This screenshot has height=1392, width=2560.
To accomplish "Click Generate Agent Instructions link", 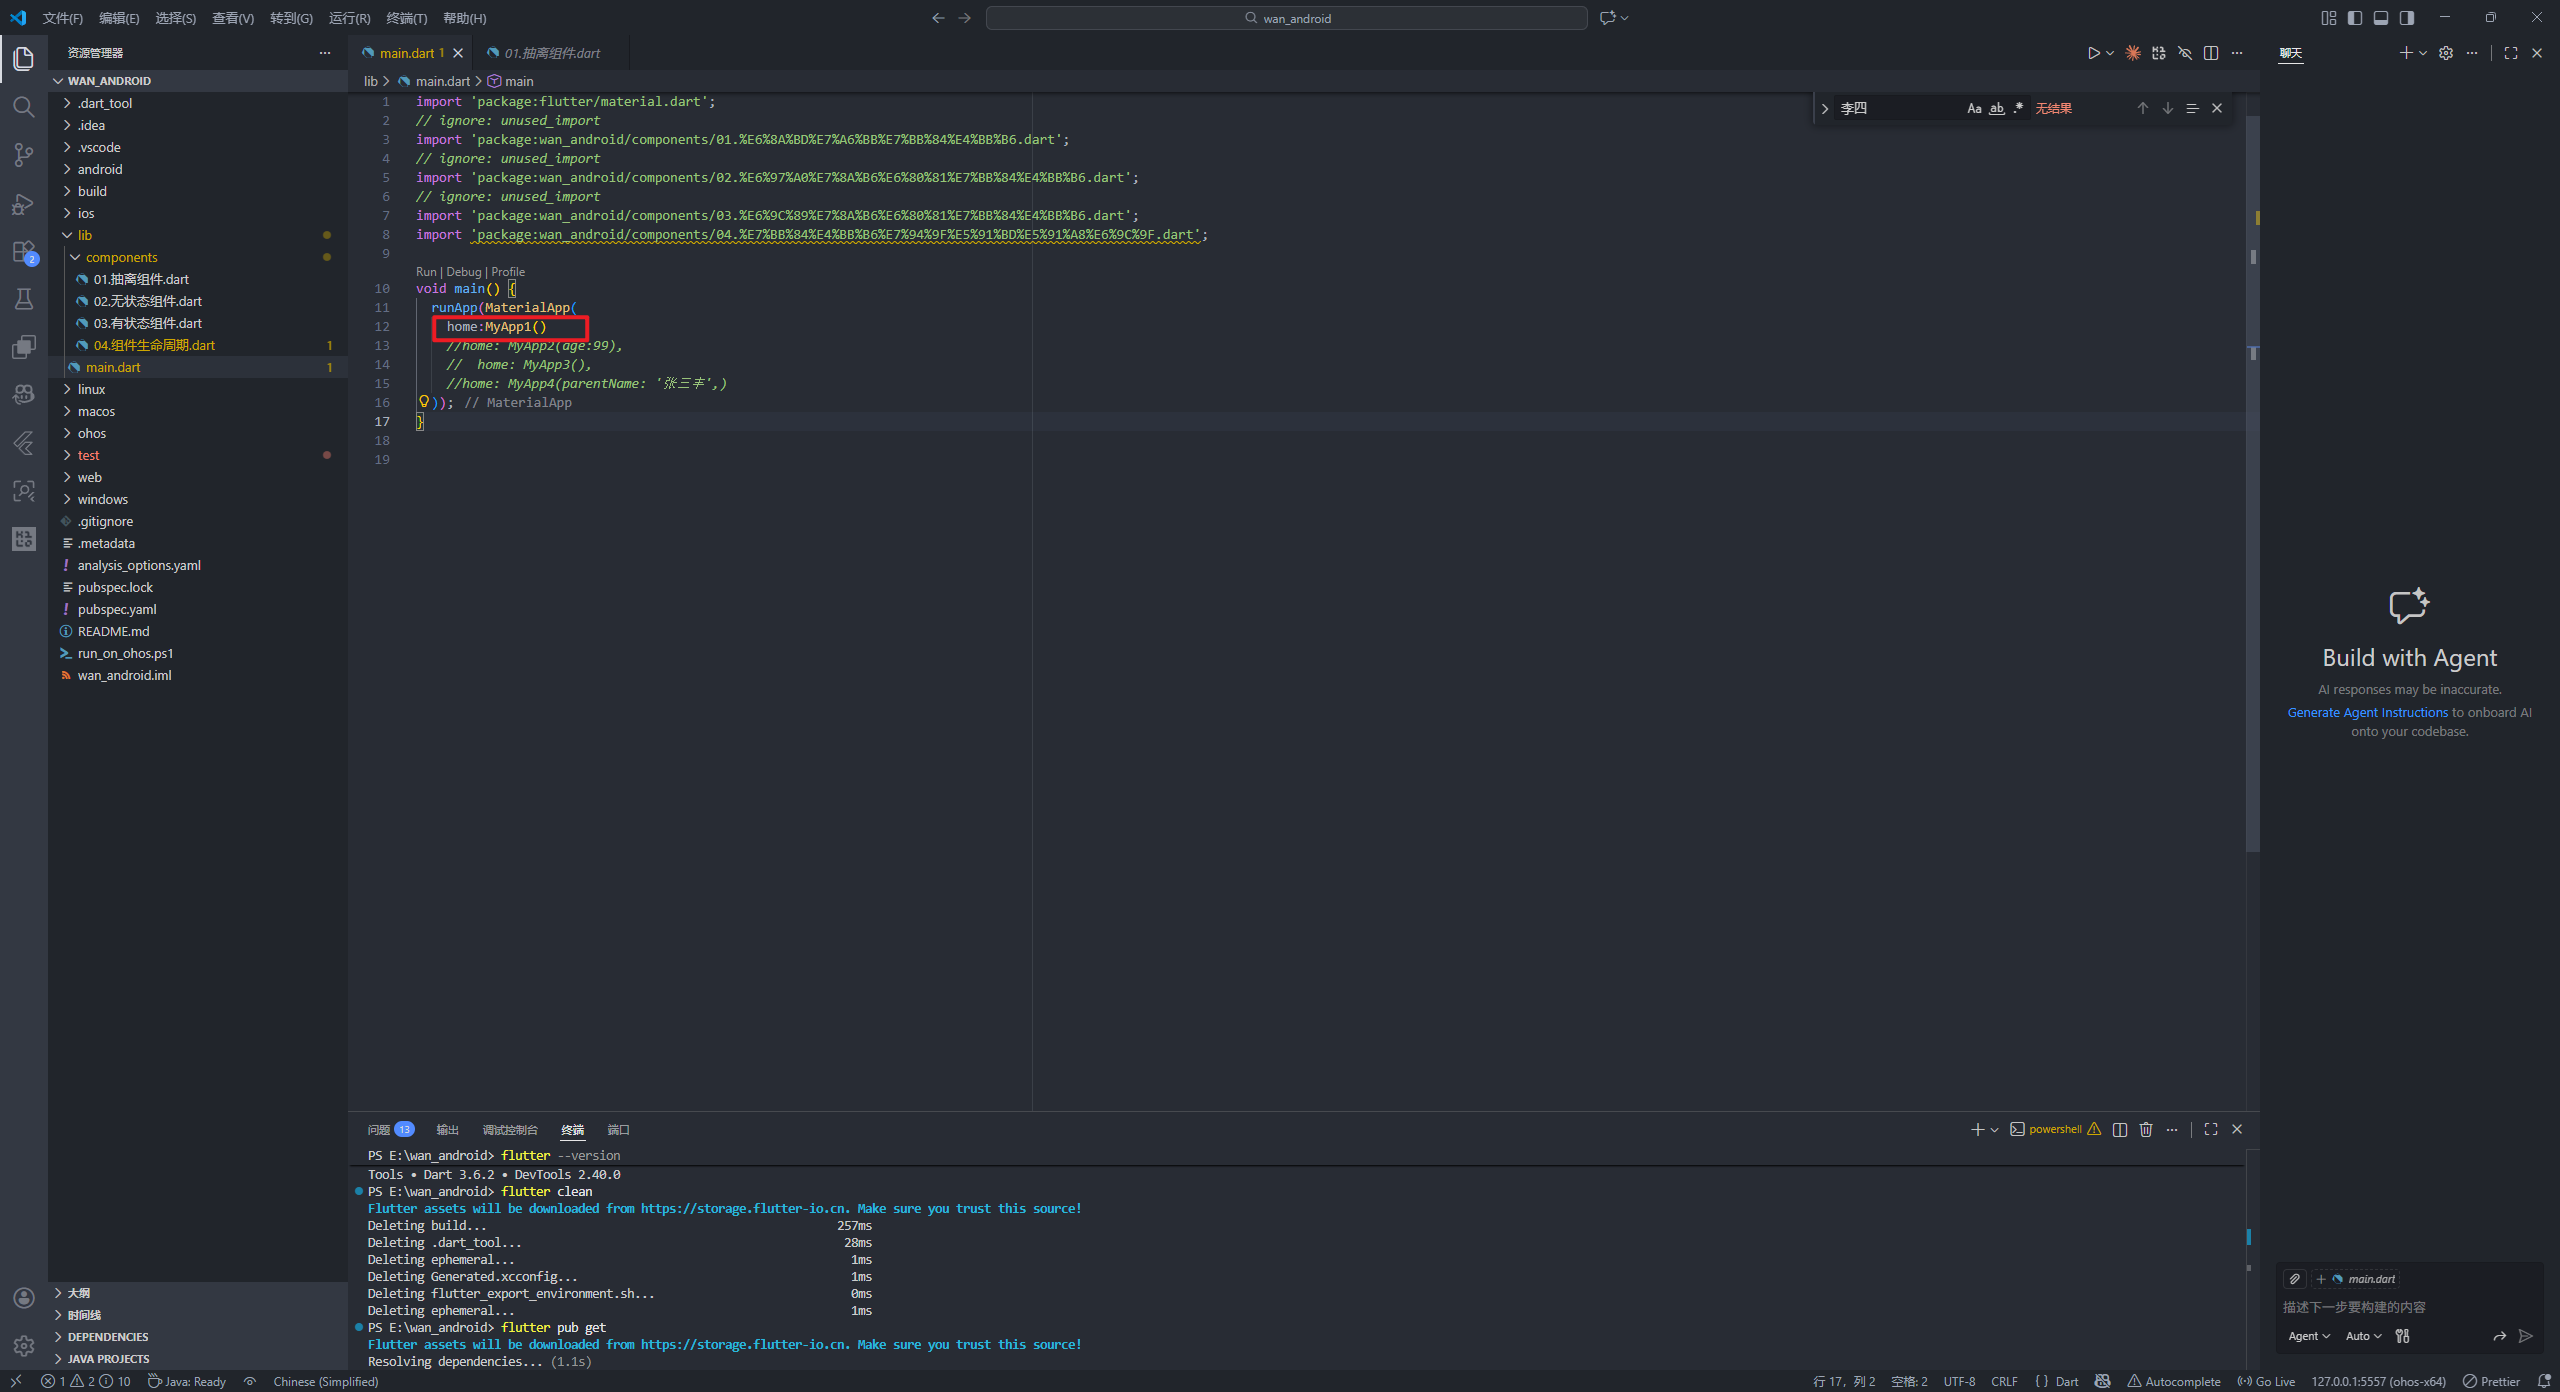I will click(2367, 713).
